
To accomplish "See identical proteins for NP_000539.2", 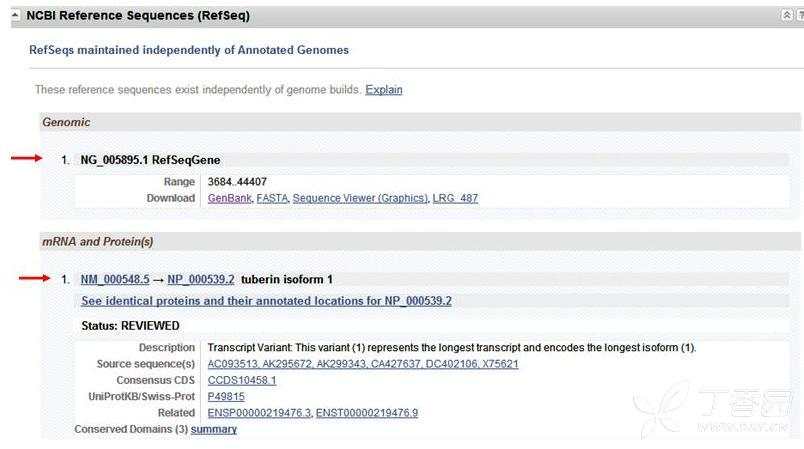I will (x=267, y=301).
